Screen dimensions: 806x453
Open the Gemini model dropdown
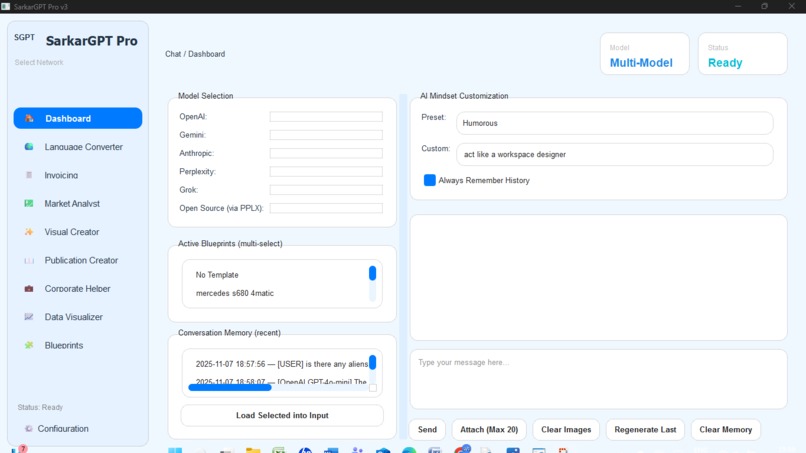[326, 135]
